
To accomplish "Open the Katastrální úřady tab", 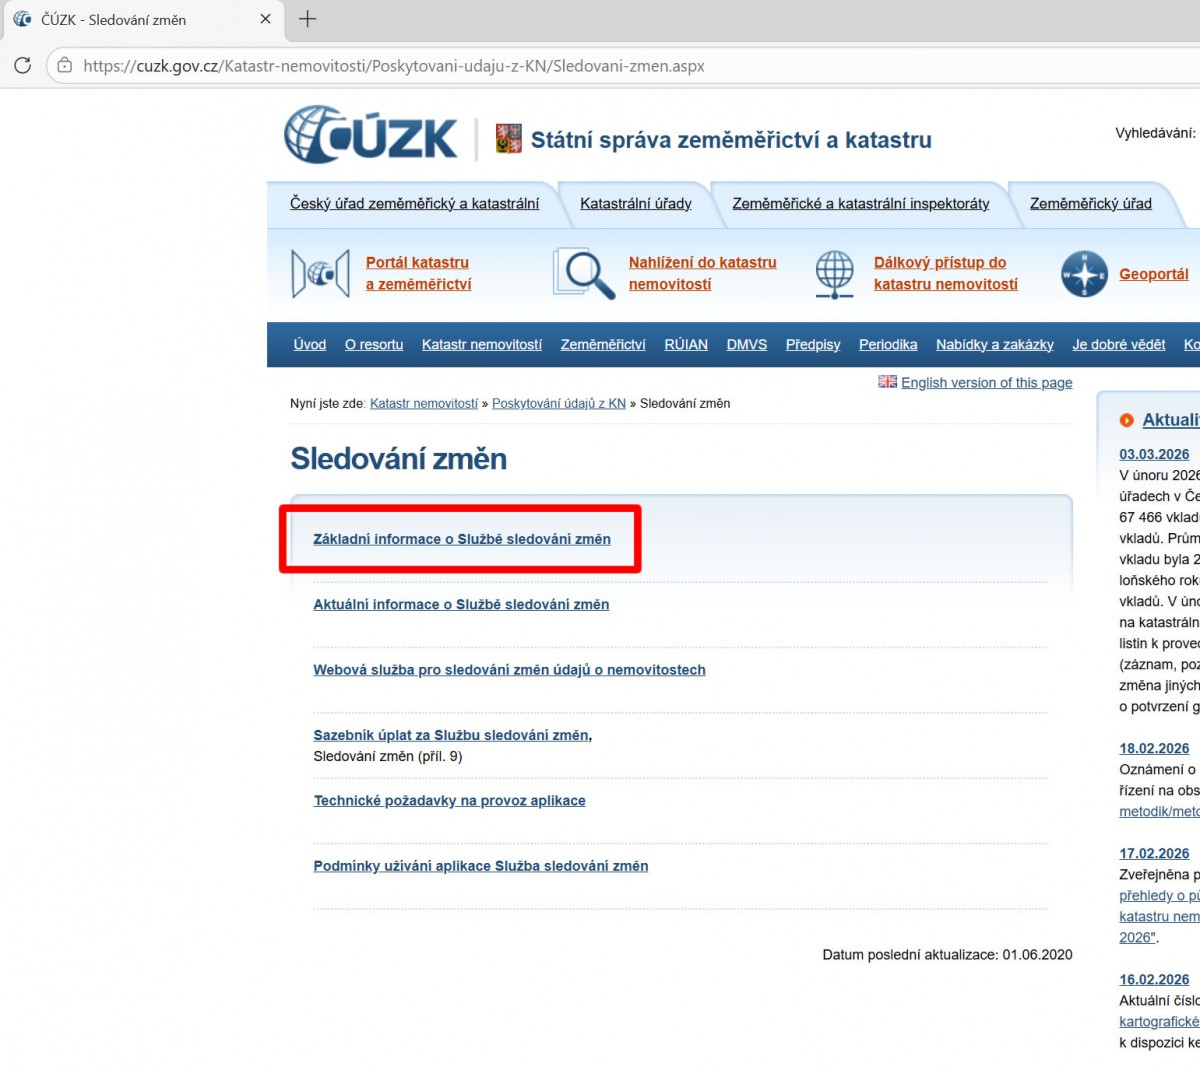I will pyautogui.click(x=635, y=204).
